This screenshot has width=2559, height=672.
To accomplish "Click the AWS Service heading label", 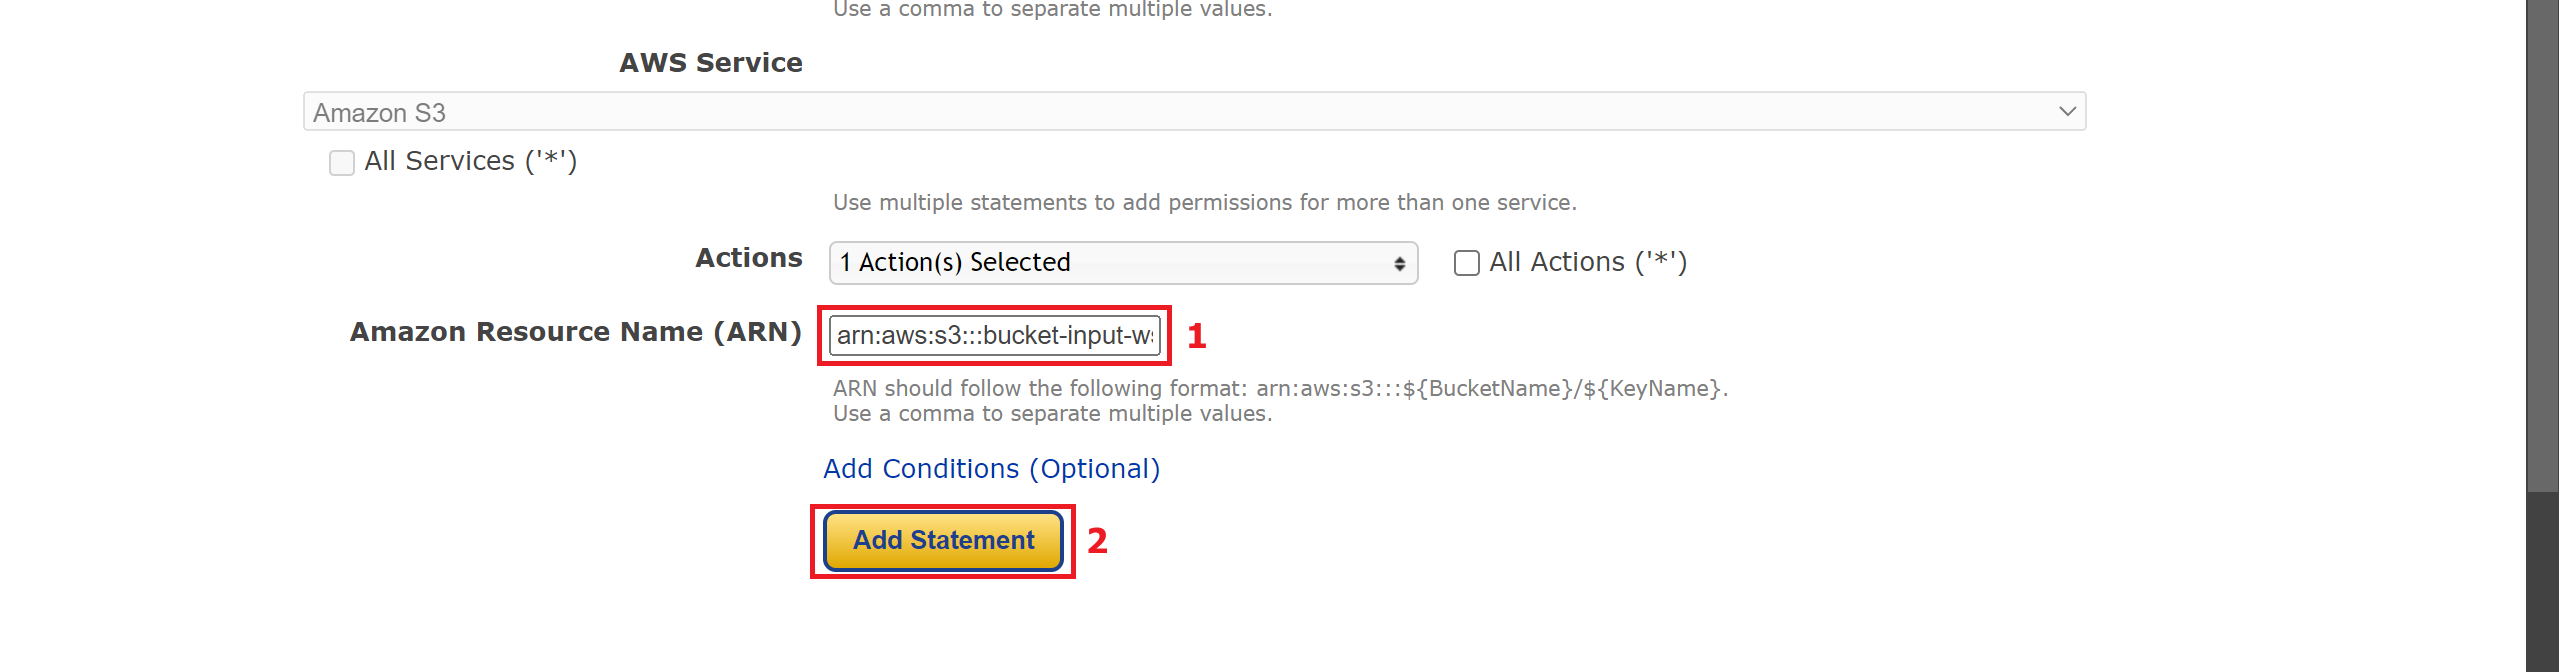I will pyautogui.click(x=711, y=63).
